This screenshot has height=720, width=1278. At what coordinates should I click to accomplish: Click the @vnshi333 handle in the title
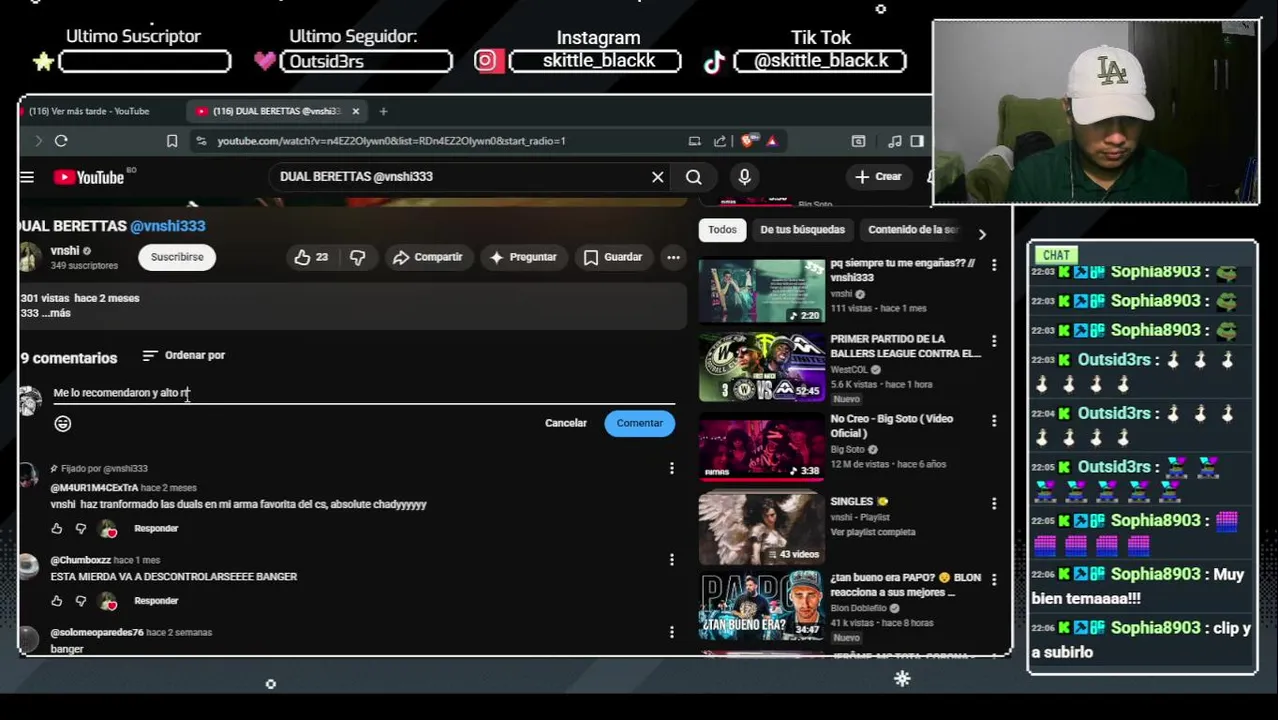[x=168, y=226]
